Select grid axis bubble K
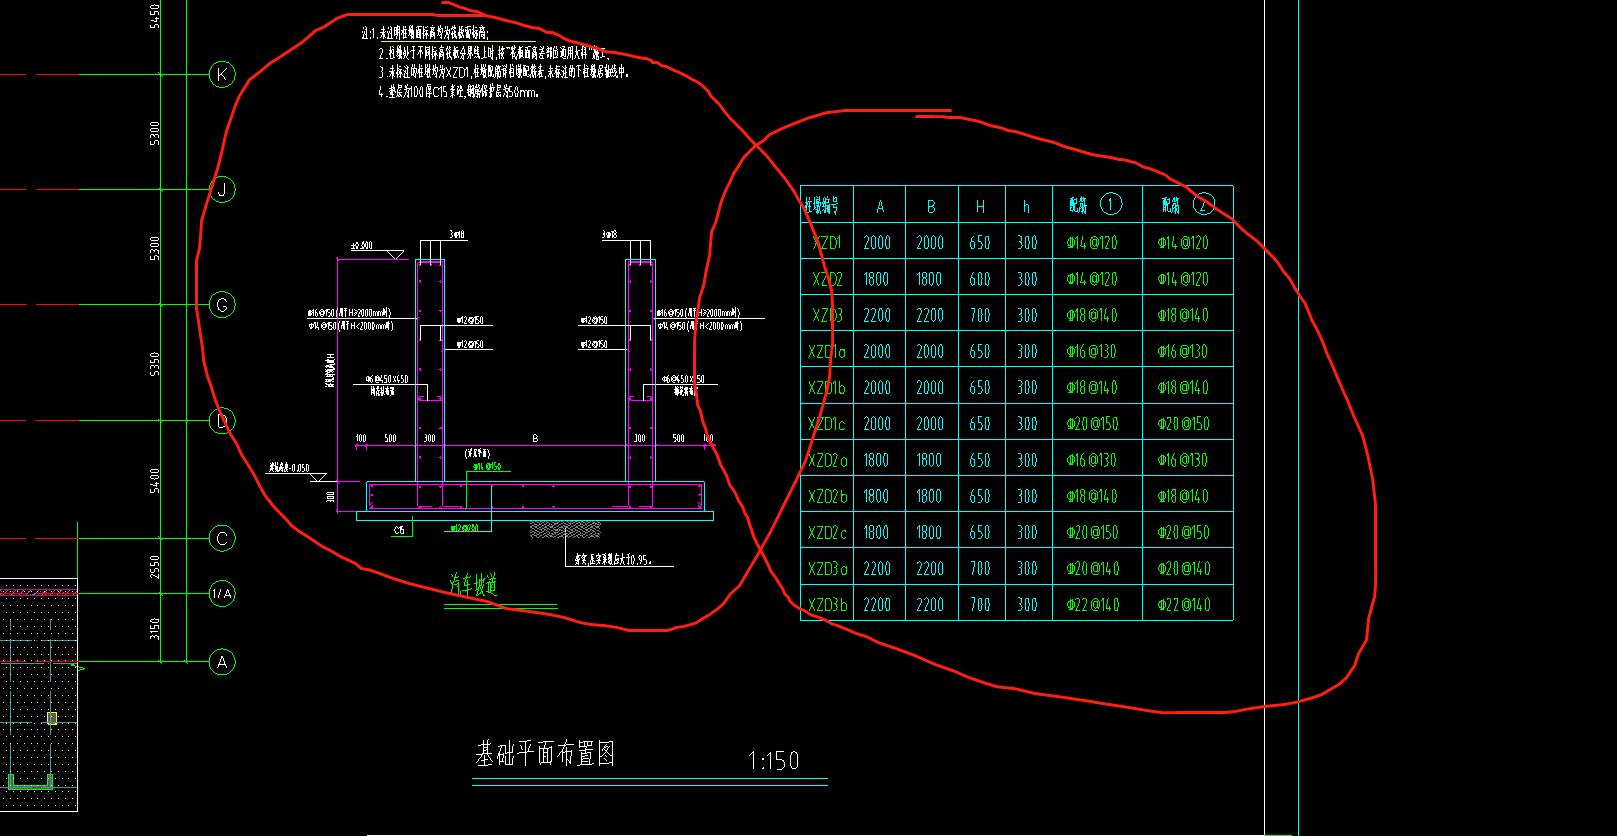1617x836 pixels. [x=222, y=74]
